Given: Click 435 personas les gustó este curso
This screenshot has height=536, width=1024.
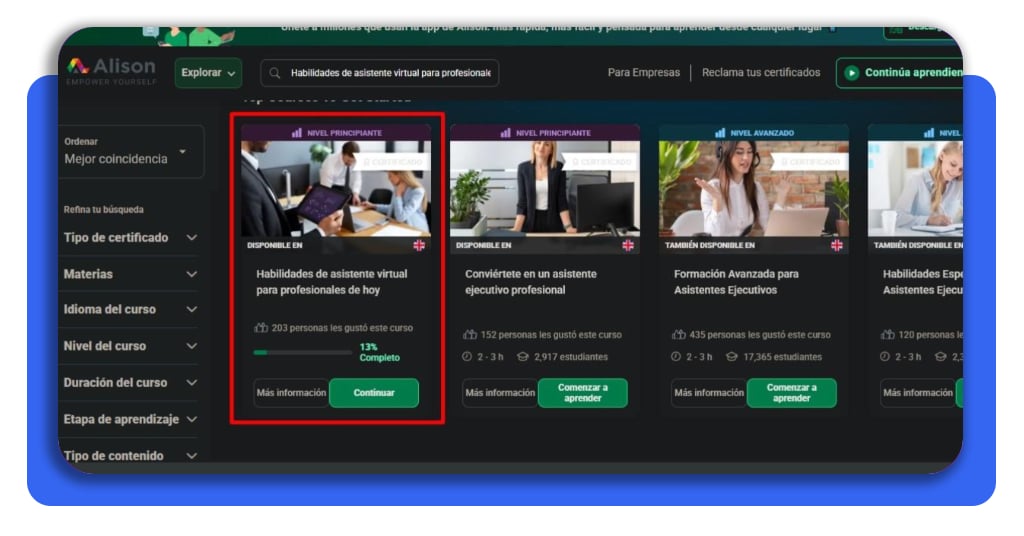Looking at the screenshot, I should [x=760, y=334].
